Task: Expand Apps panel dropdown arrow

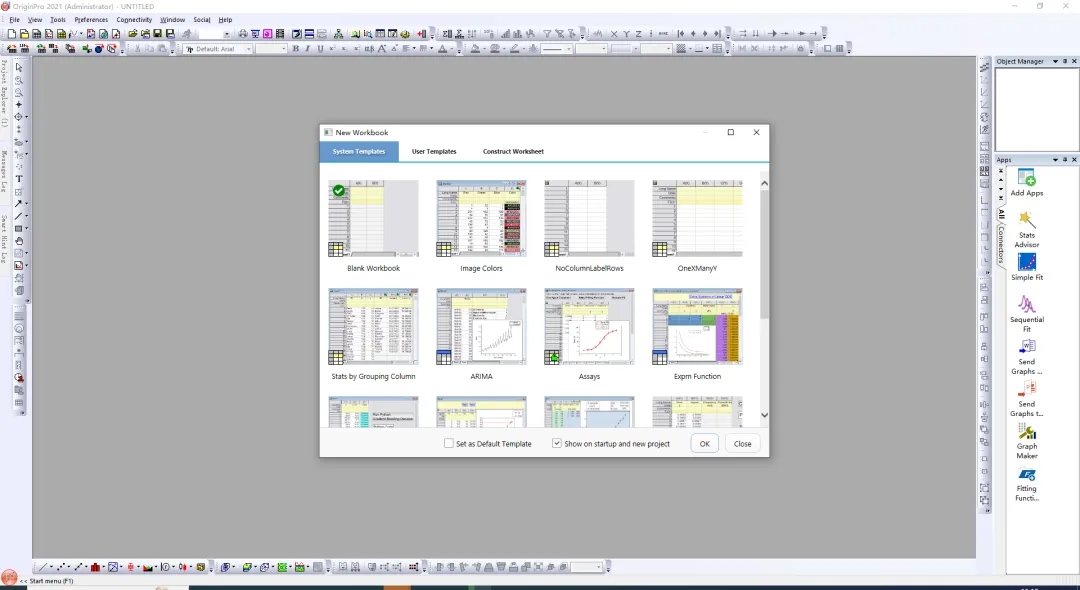Action: point(1055,160)
